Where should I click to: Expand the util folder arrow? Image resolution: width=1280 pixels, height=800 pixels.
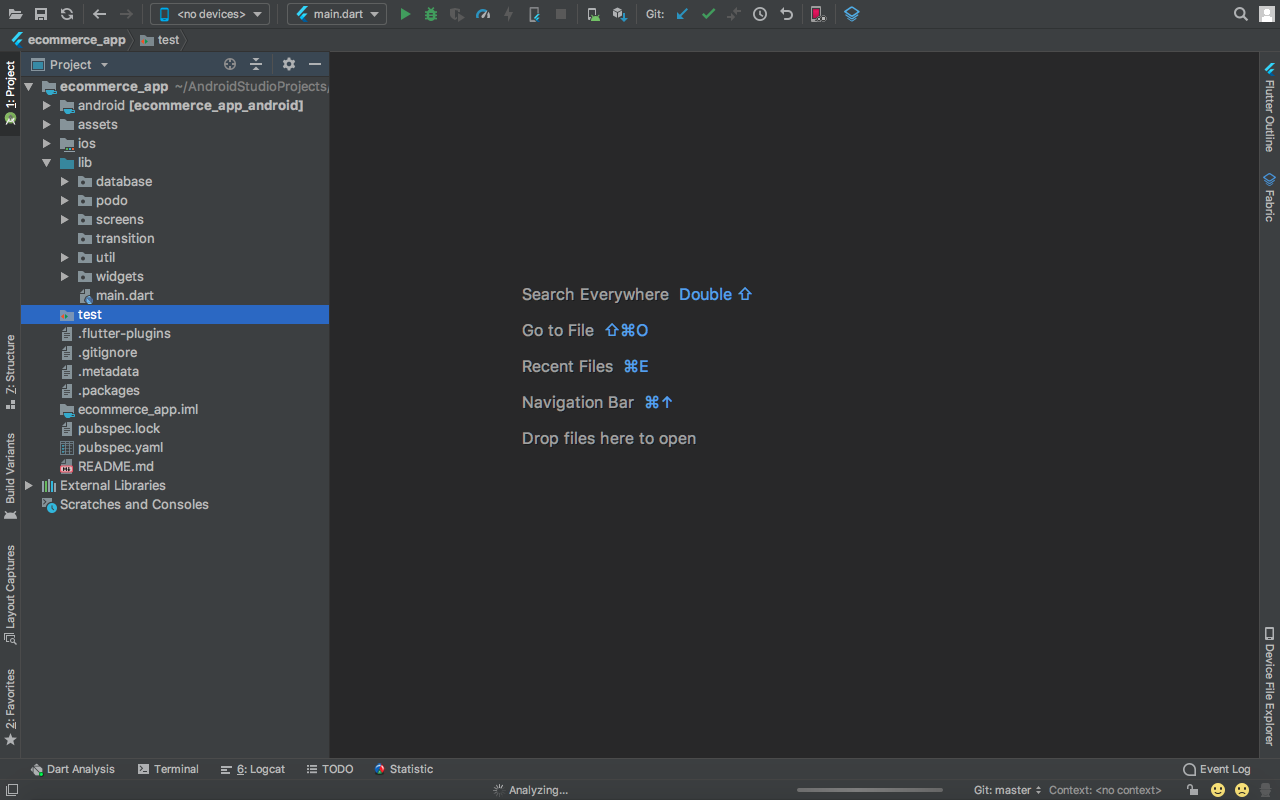[65, 257]
